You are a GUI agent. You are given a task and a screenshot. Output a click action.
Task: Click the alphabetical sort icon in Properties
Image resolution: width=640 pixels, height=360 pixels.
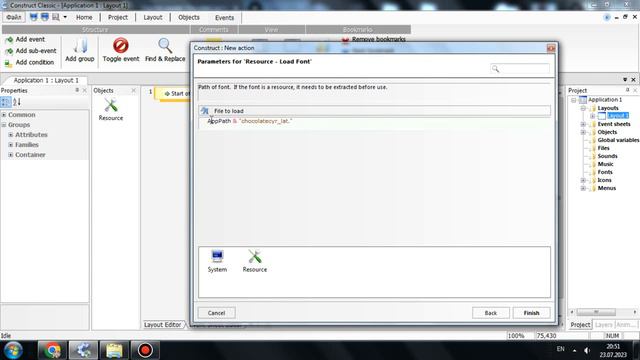[17, 102]
